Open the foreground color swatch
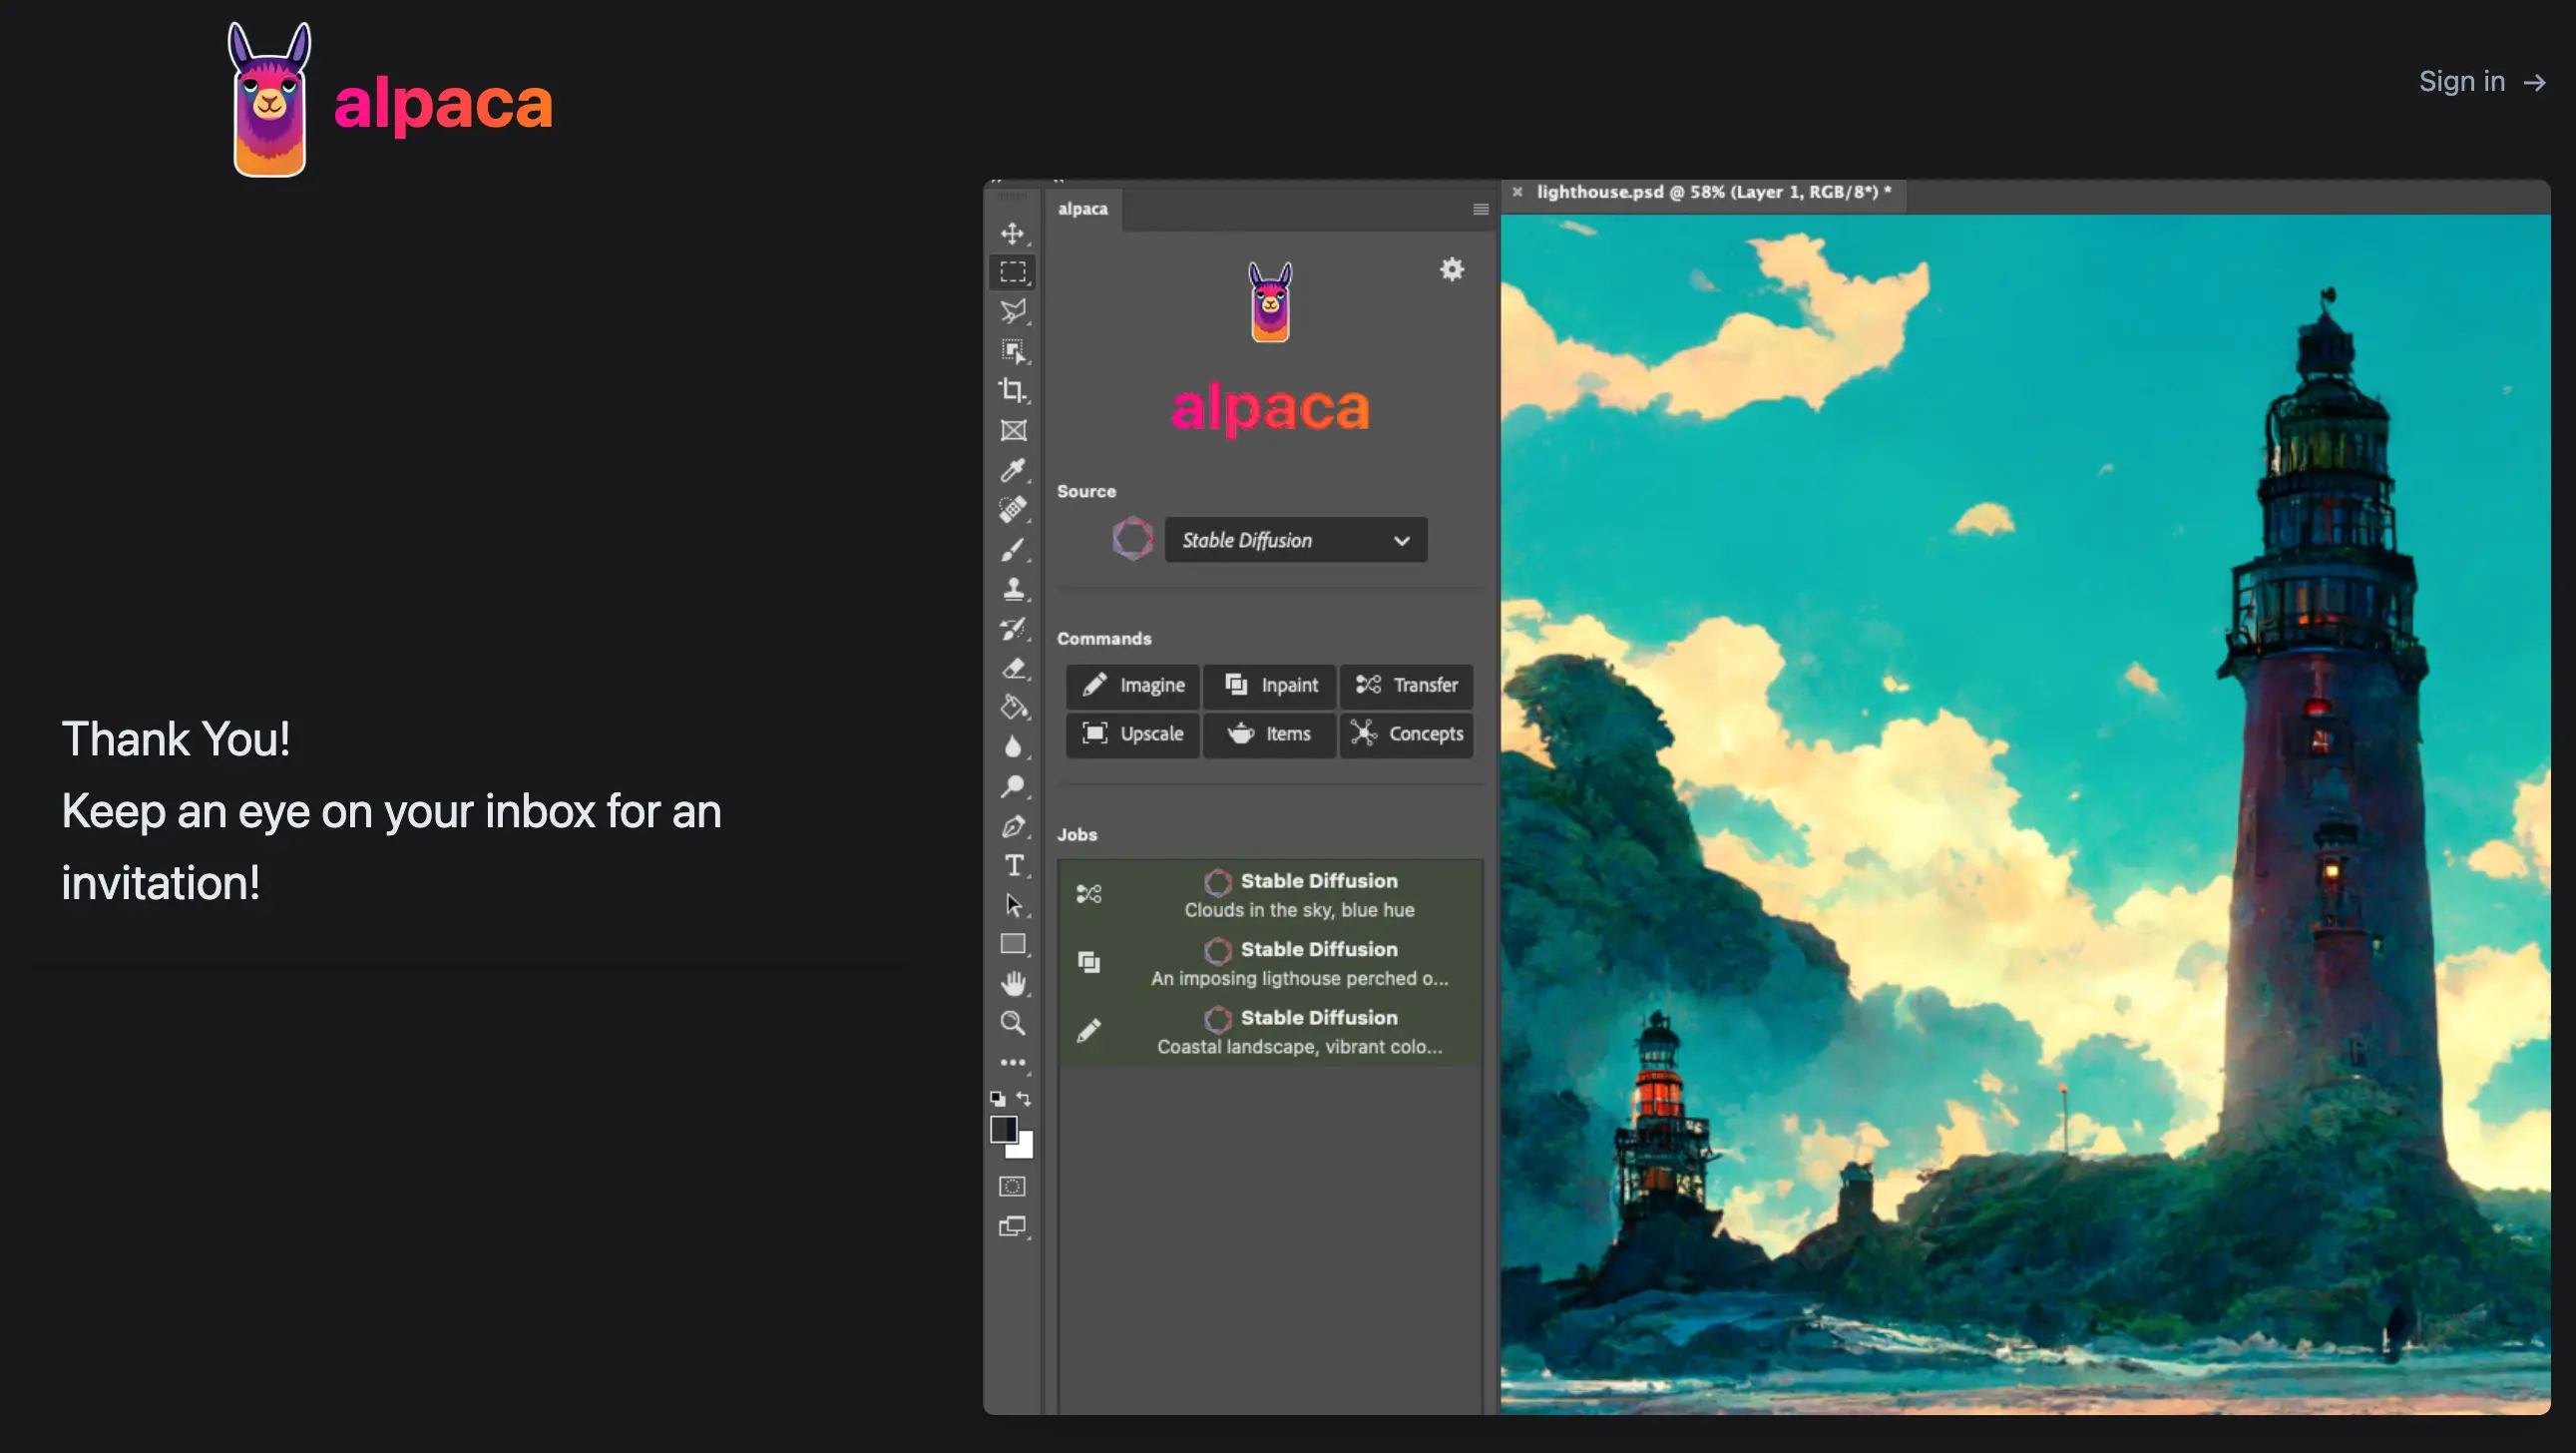 click(x=1002, y=1128)
